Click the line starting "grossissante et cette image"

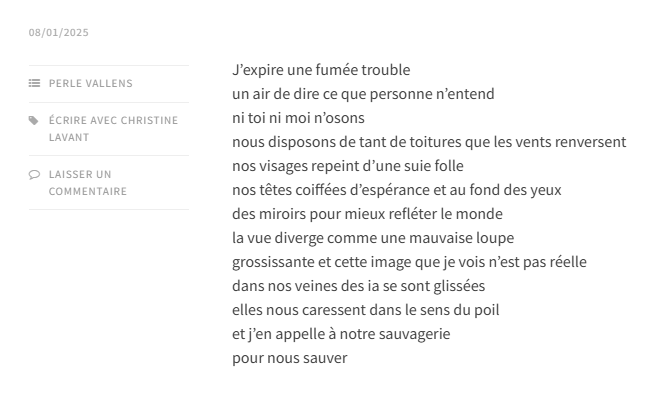pos(409,262)
